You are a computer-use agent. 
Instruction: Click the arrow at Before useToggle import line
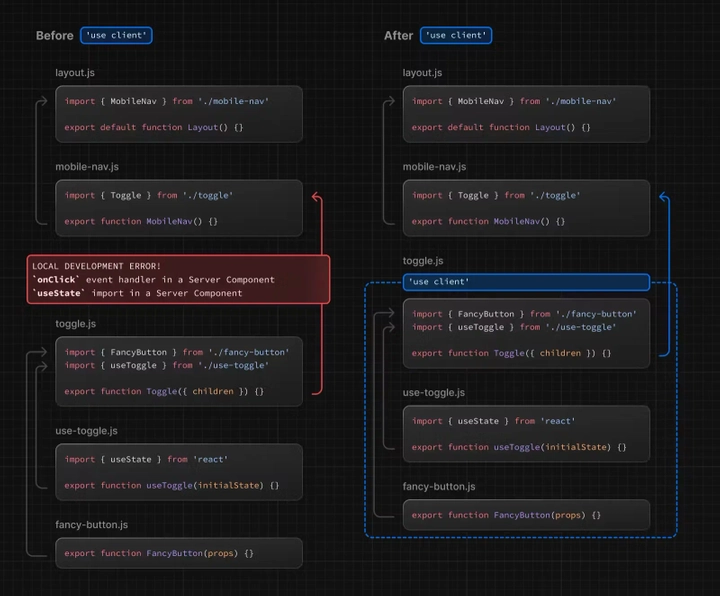pos(42,366)
